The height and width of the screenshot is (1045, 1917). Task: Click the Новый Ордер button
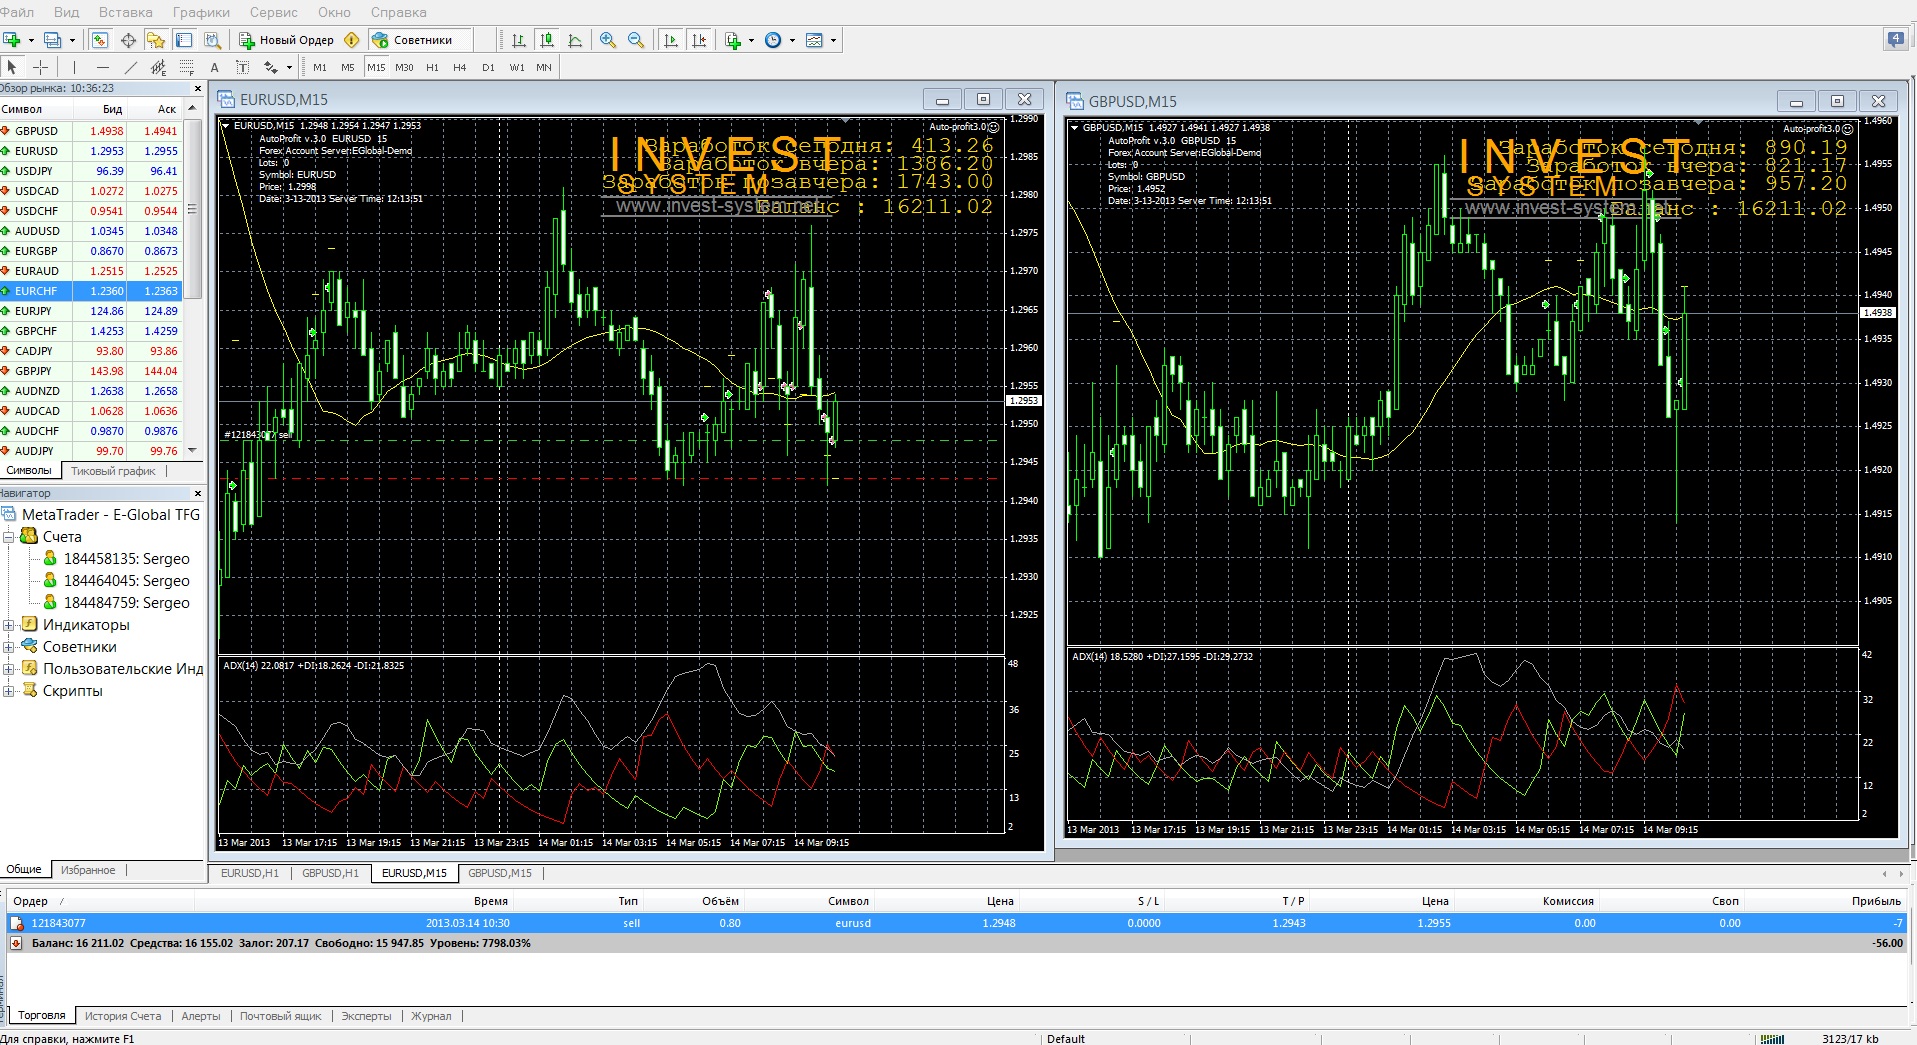point(287,40)
